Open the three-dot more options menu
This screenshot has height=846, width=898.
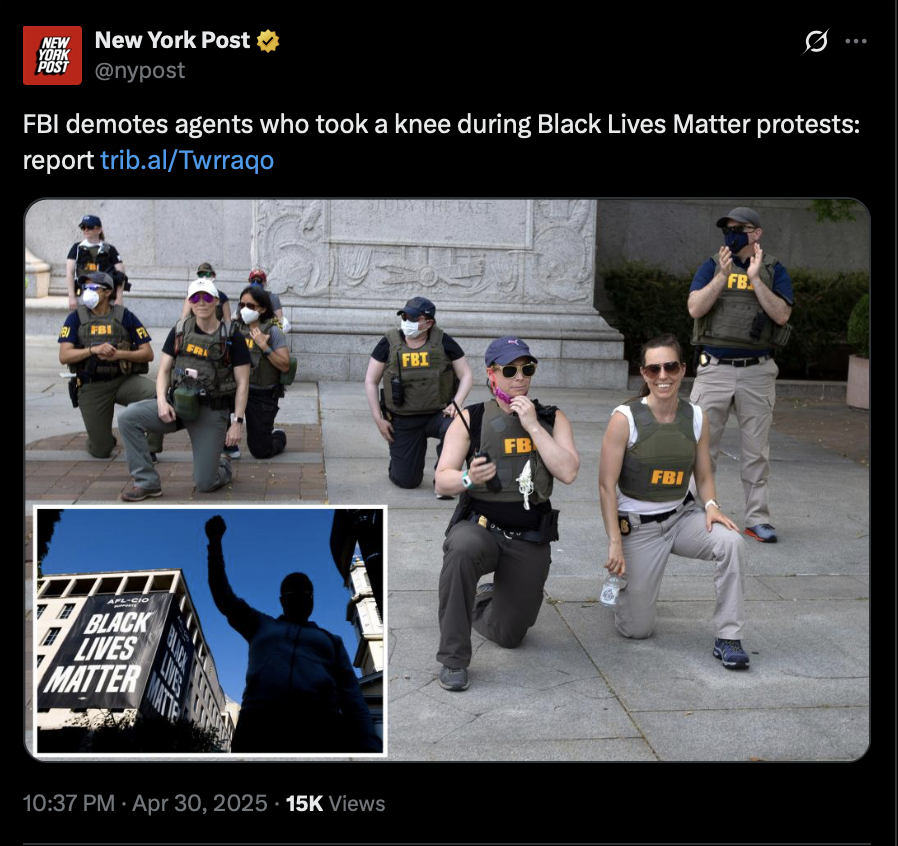point(856,41)
